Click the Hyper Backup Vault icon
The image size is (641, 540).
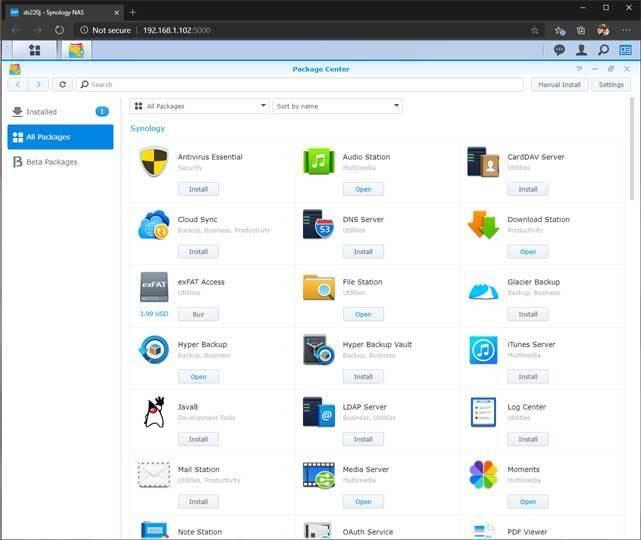click(x=319, y=350)
